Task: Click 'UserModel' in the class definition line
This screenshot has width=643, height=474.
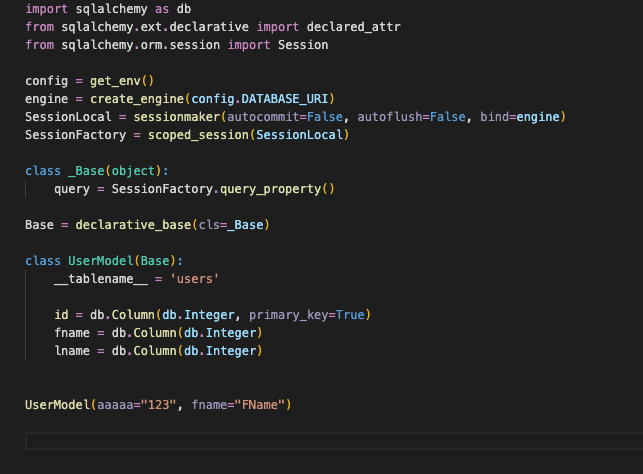Action: (x=101, y=261)
